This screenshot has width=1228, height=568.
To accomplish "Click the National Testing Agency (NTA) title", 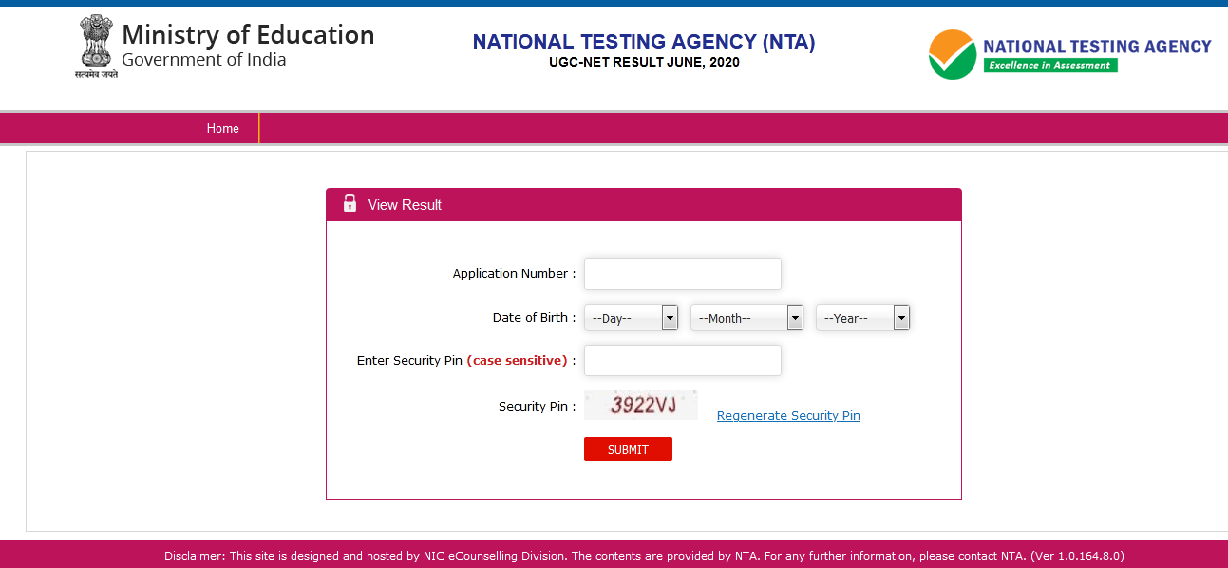I will [x=644, y=42].
